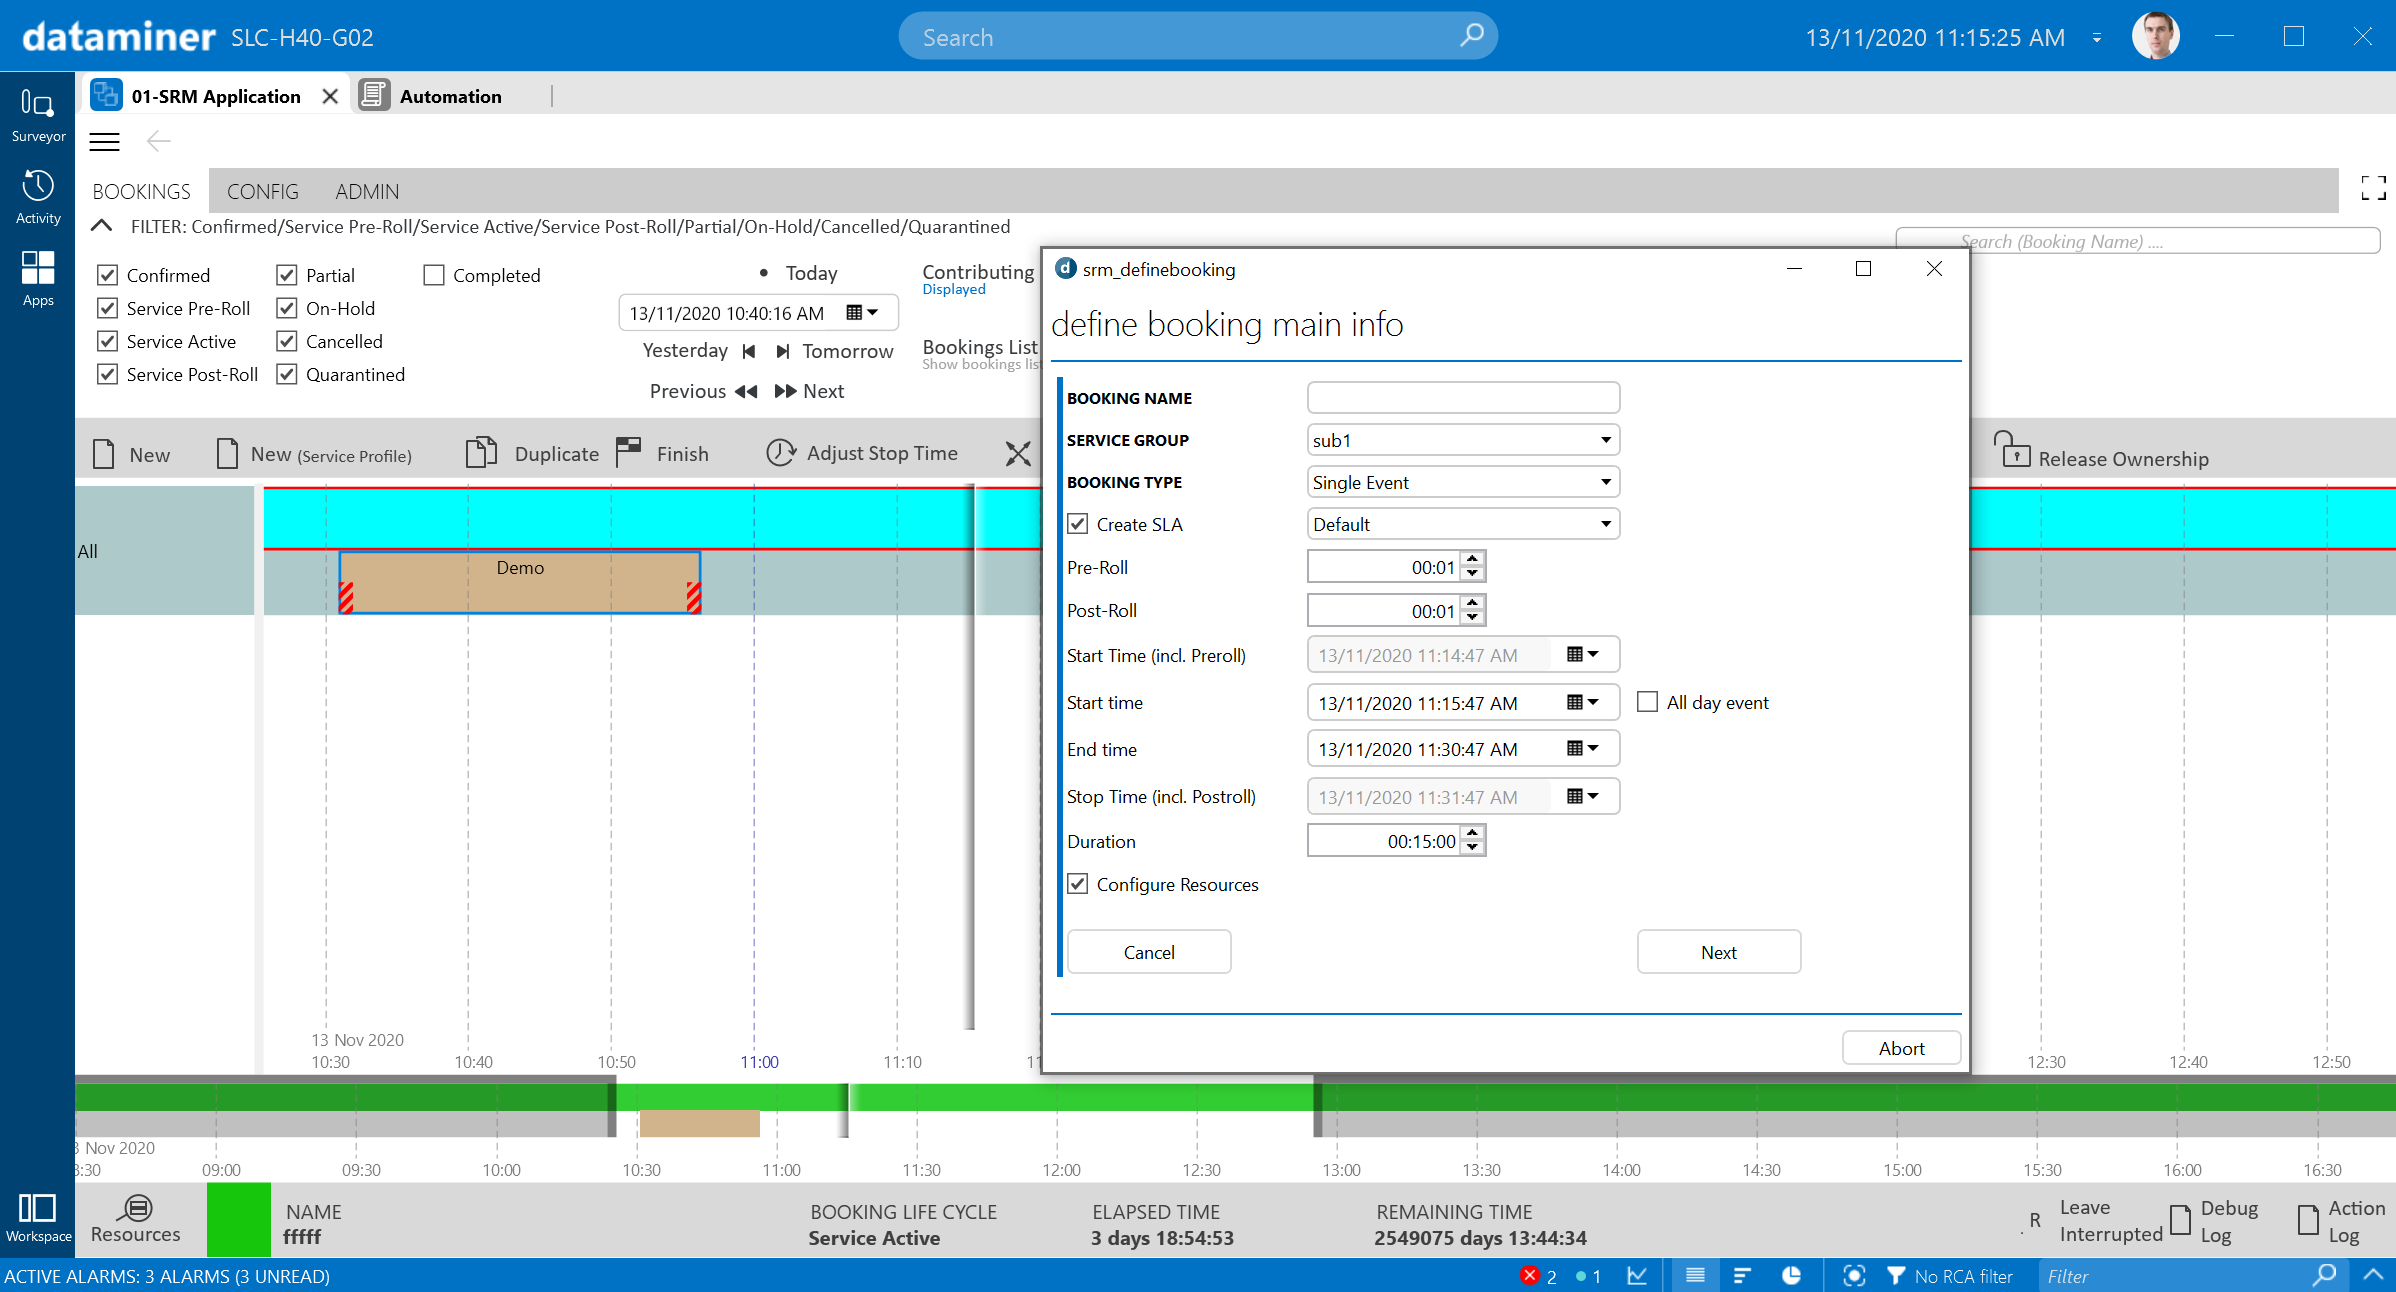Click the Abort button
Viewport: 2396px width, 1292px height.
point(1899,1047)
